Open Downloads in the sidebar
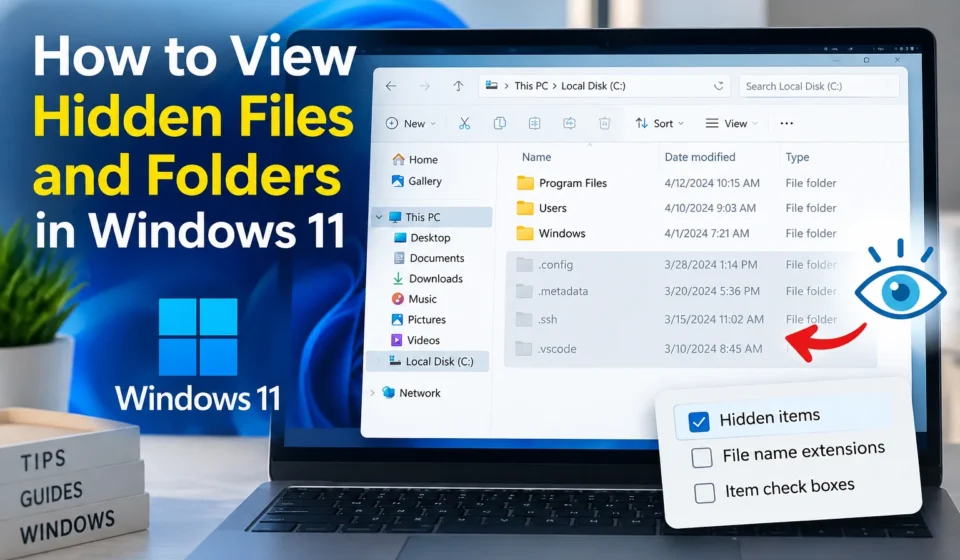 click(427, 278)
